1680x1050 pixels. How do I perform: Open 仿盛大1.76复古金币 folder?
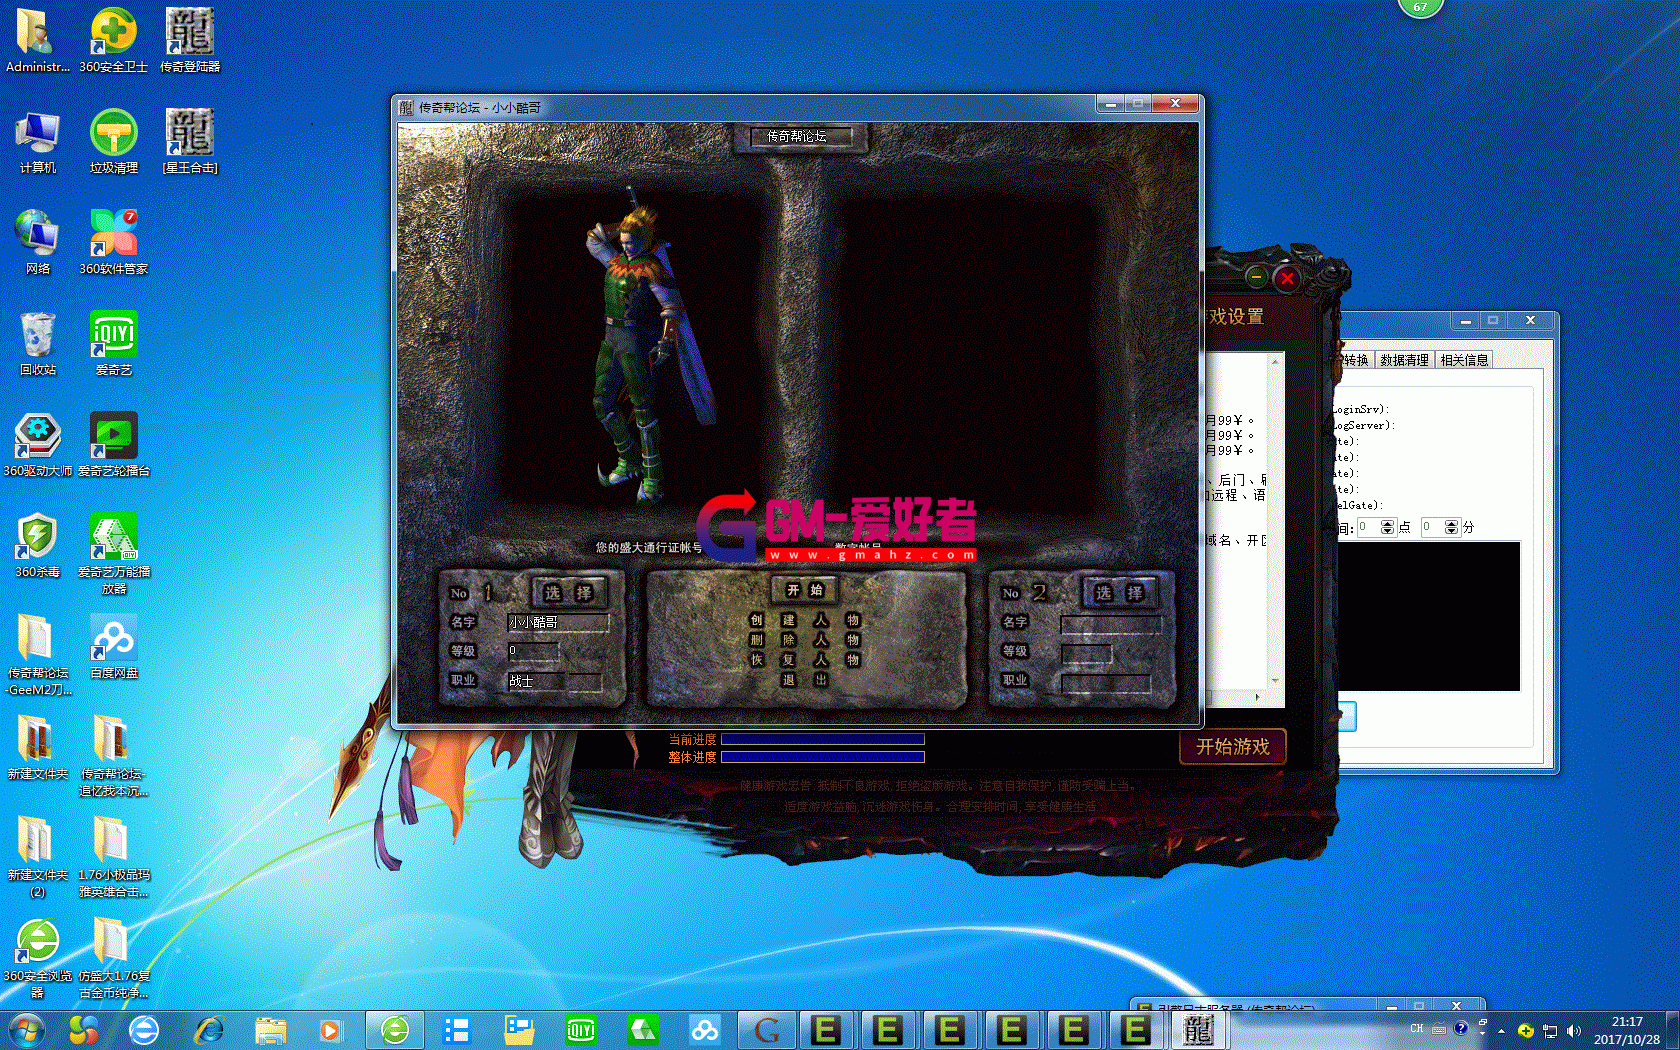(113, 957)
